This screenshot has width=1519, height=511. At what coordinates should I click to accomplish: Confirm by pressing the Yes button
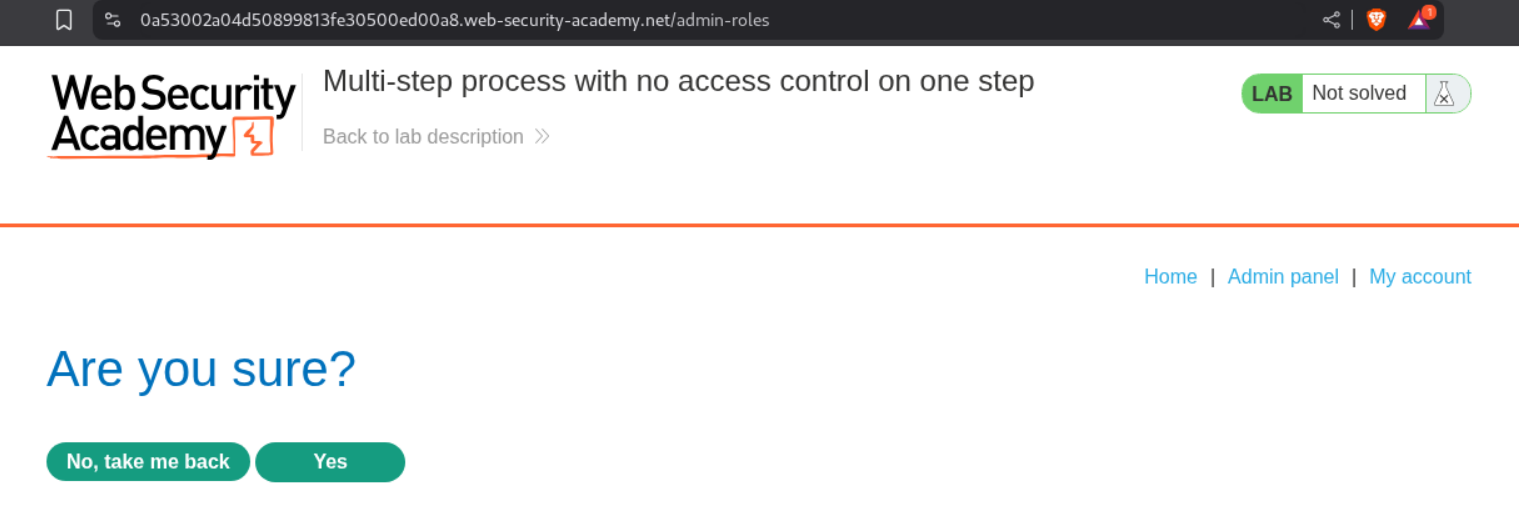tap(330, 462)
